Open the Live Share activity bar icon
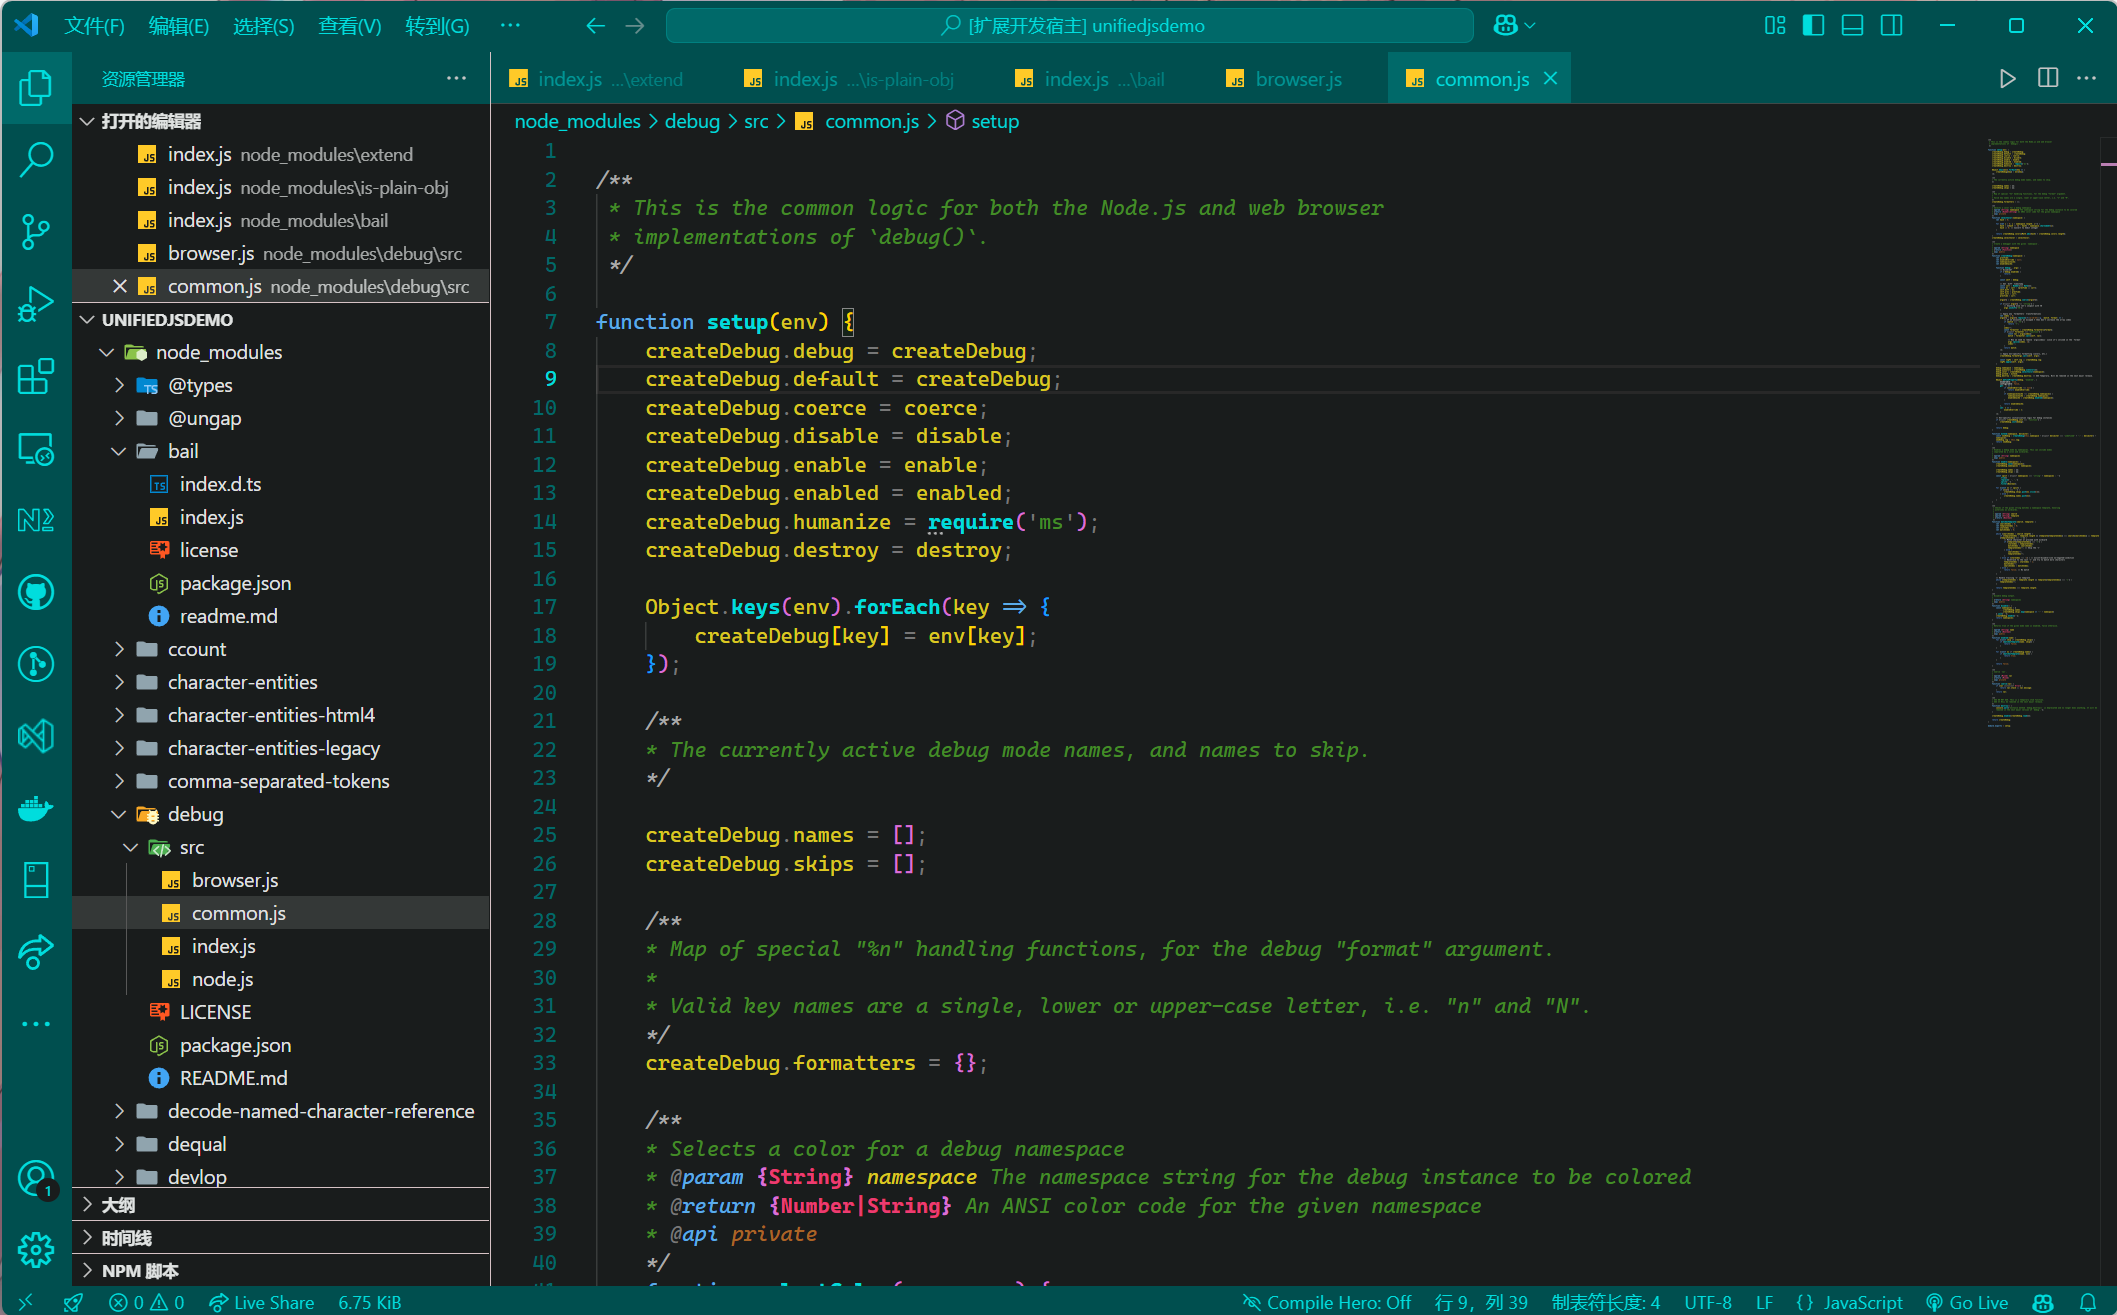The image size is (2117, 1315). (36, 952)
